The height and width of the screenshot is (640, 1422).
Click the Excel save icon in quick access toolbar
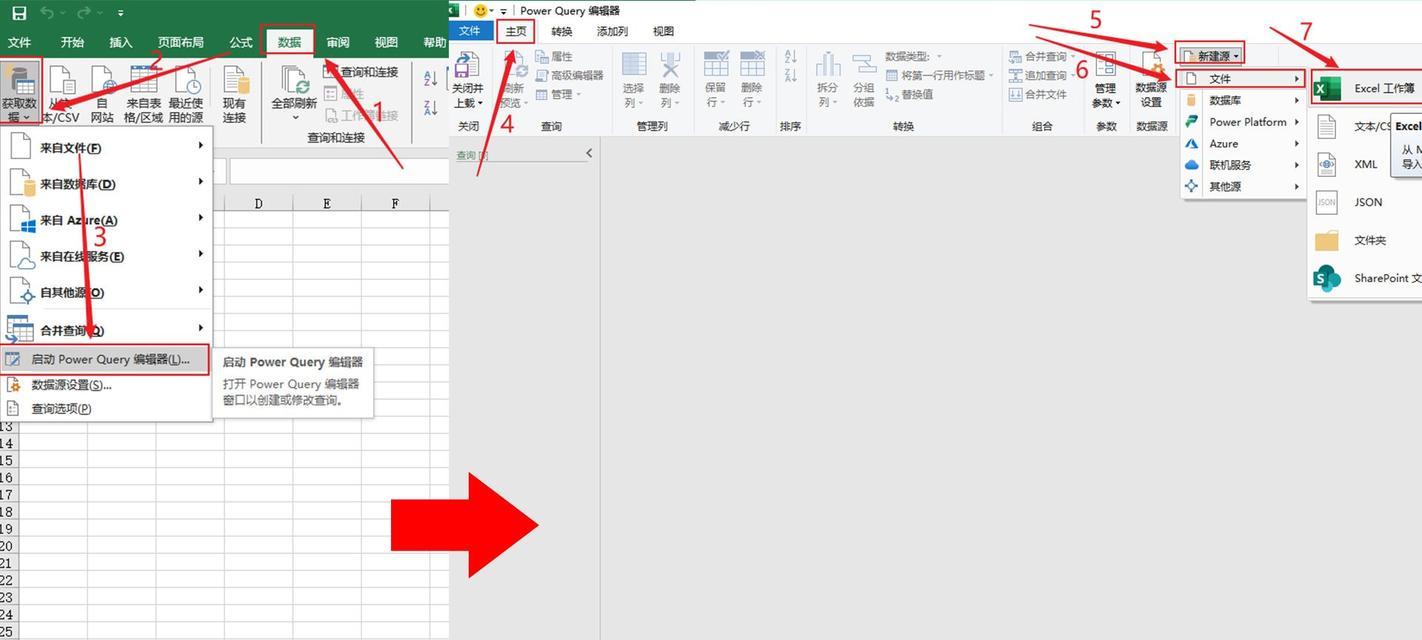[x=19, y=13]
